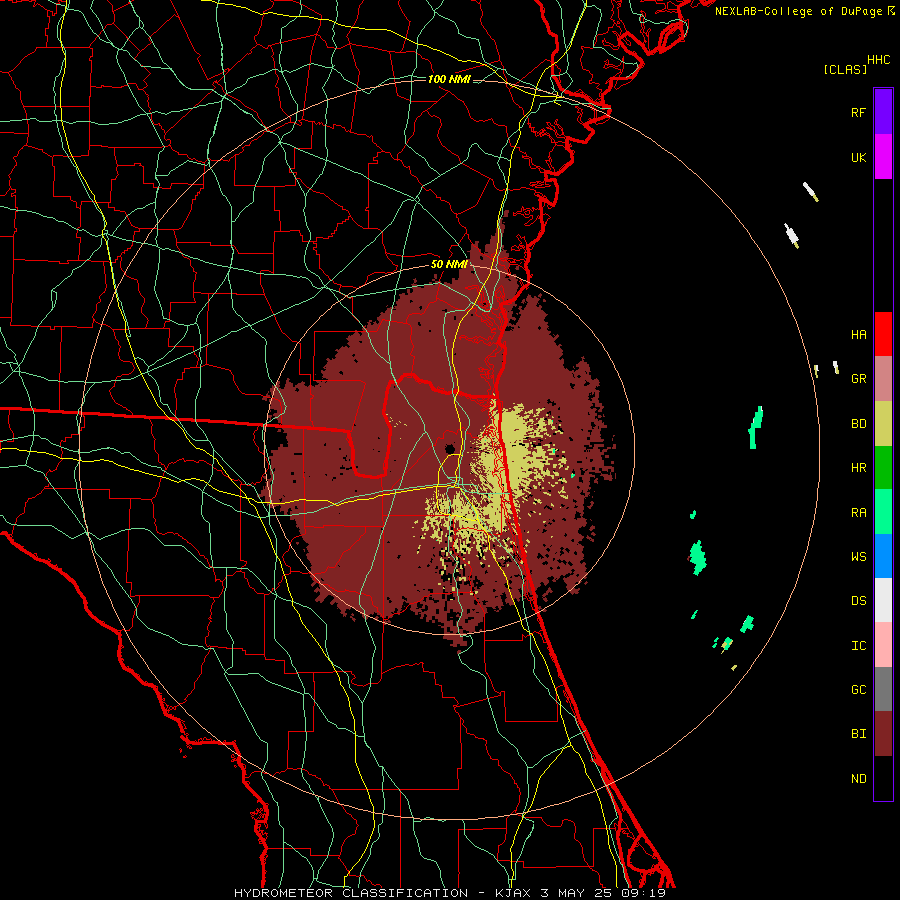
Task: Click the BI brown legend swatch
Action: point(883,734)
